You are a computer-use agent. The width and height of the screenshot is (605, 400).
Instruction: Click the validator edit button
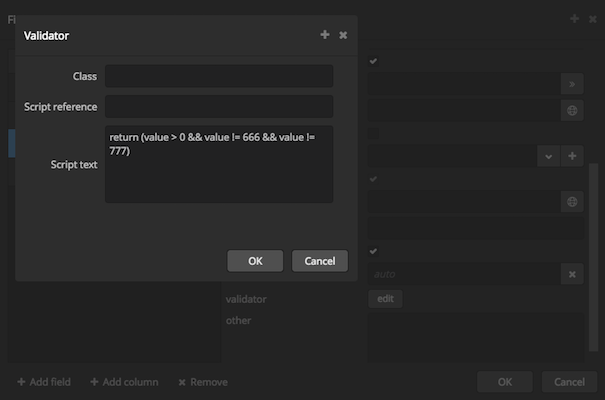click(385, 299)
